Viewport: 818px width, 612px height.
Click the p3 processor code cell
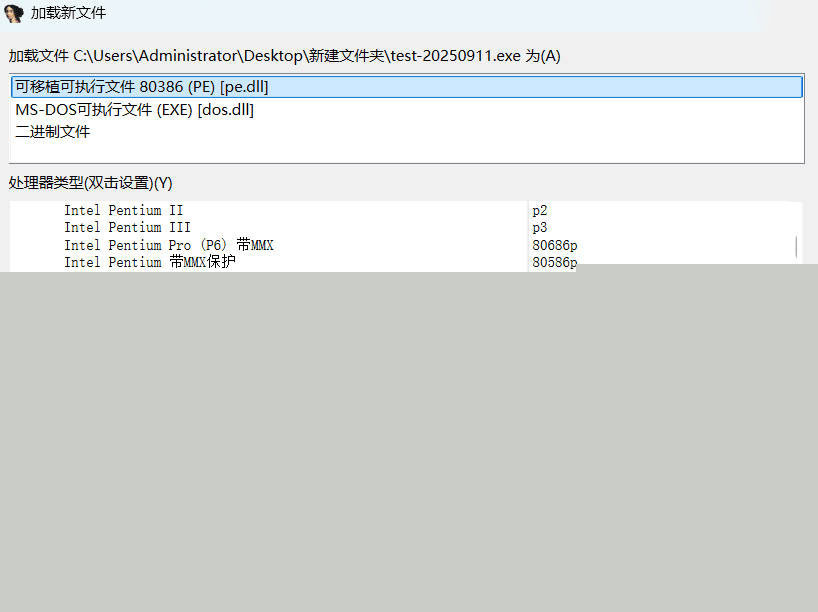[540, 228]
